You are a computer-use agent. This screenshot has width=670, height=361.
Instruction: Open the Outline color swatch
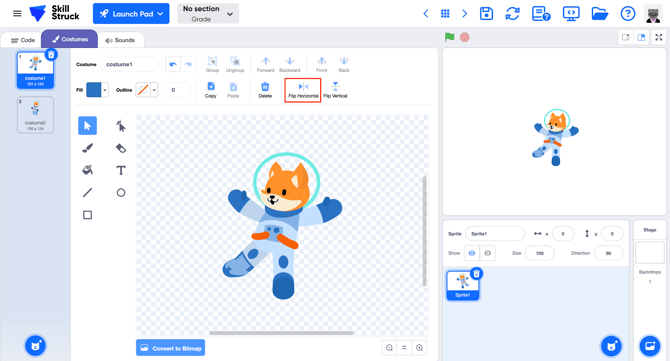pyautogui.click(x=147, y=90)
